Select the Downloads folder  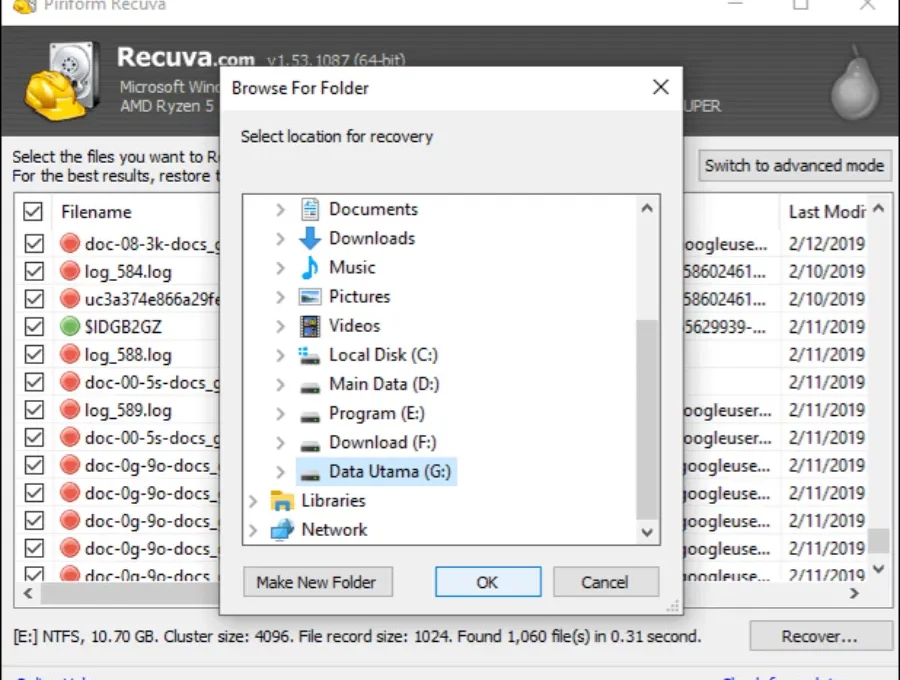(372, 238)
